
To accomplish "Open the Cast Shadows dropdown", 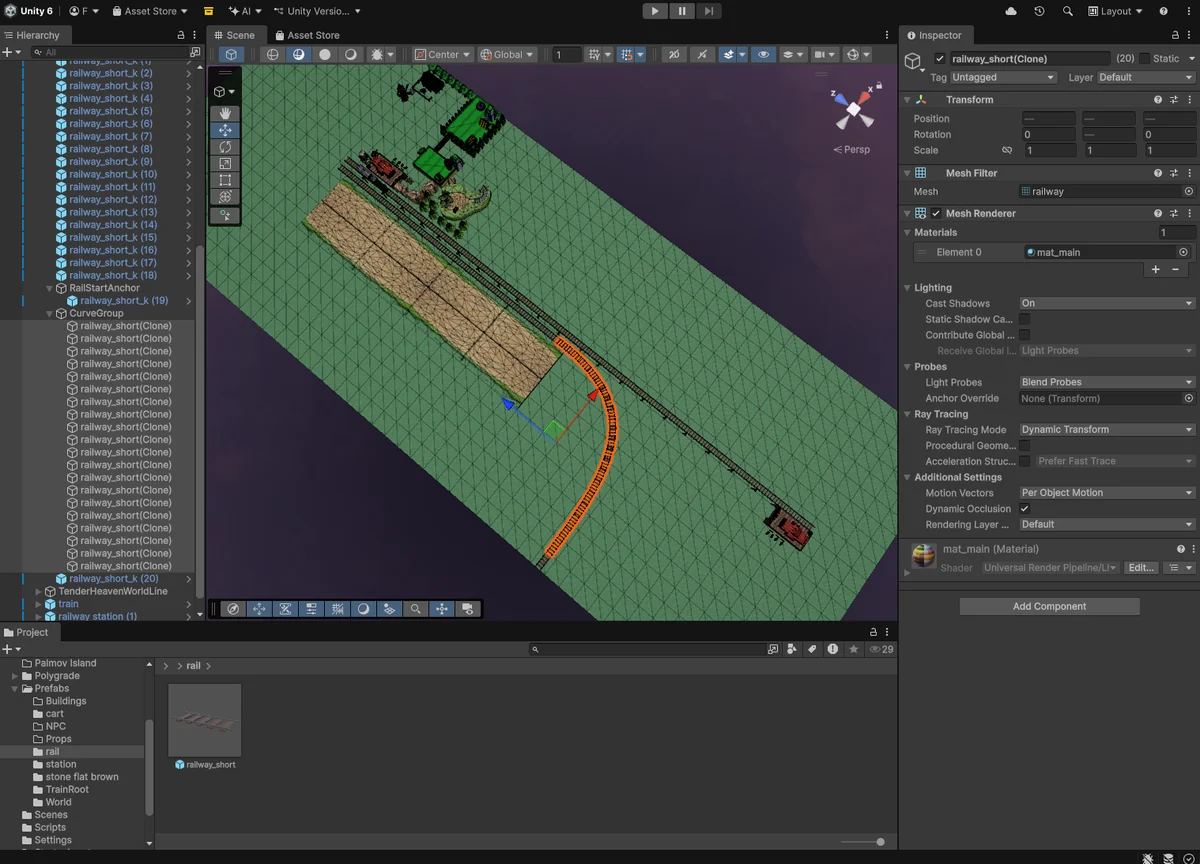I will (1106, 303).
